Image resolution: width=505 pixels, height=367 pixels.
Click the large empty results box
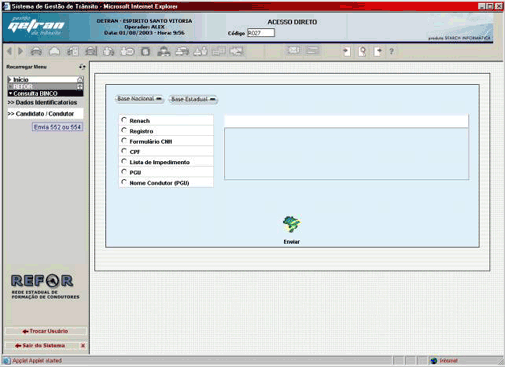click(347, 154)
